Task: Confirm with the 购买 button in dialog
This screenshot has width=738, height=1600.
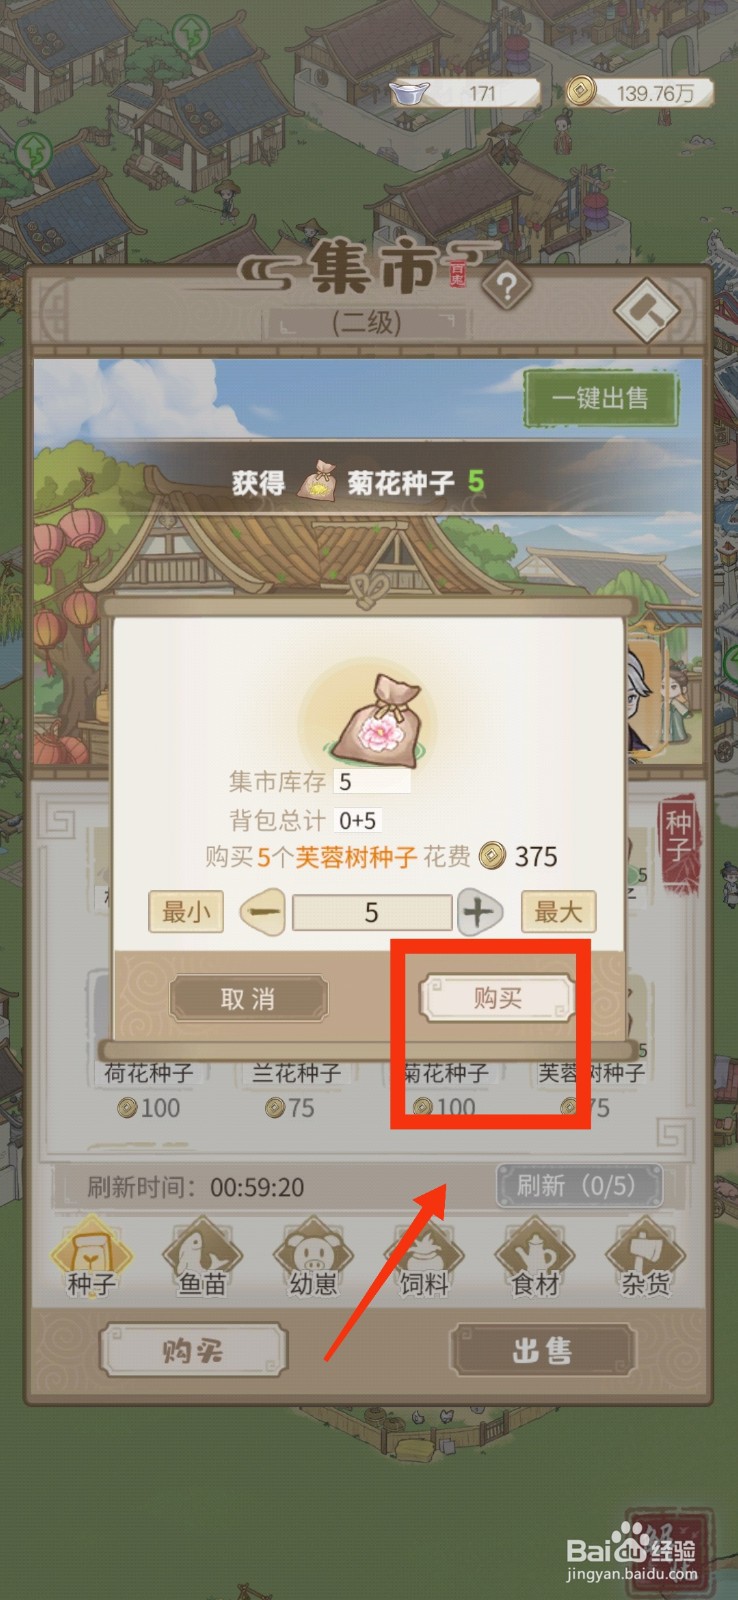Action: 497,998
